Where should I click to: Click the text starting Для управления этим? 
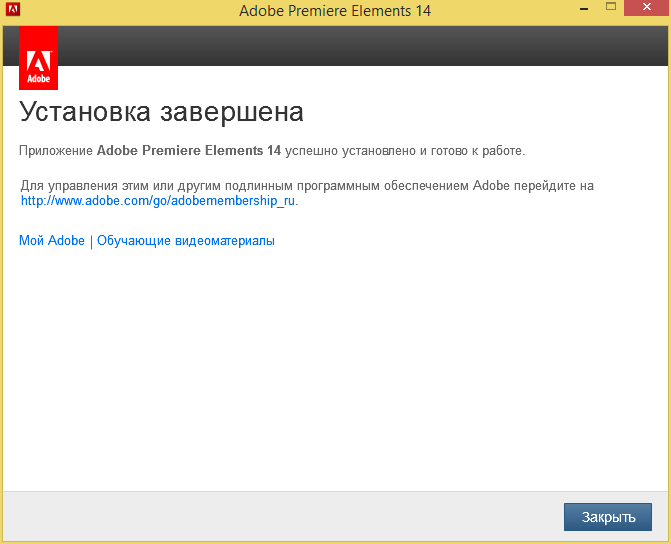(307, 193)
